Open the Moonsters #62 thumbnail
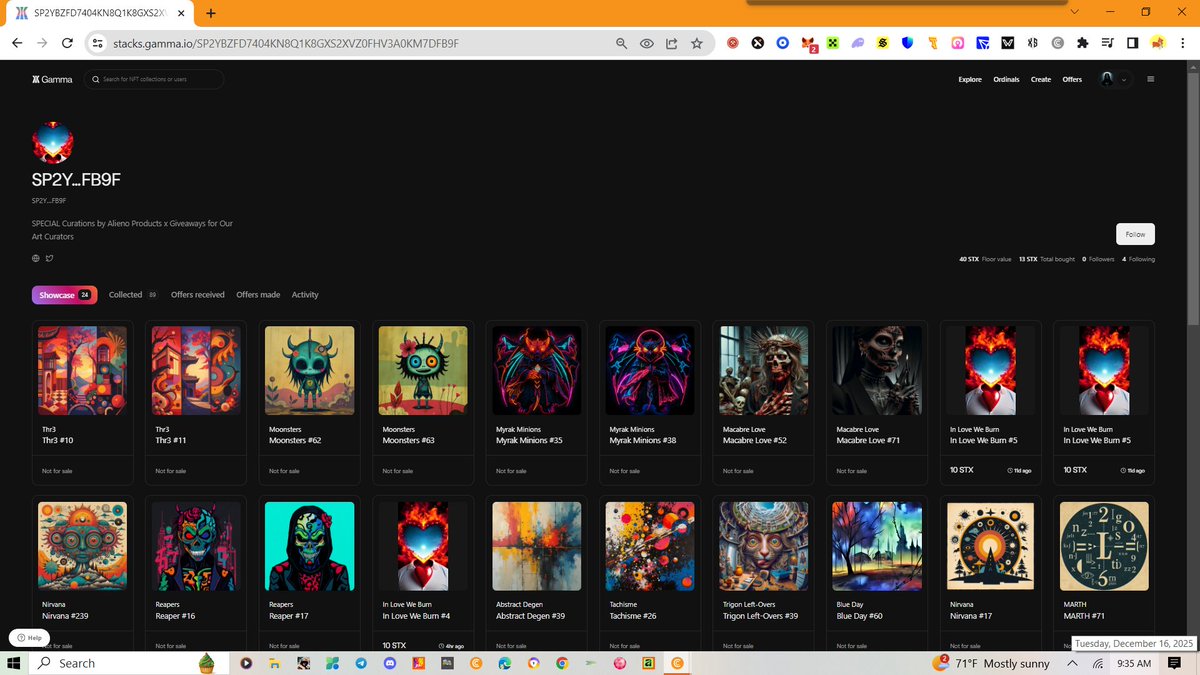Viewport: 1200px width, 675px height. [x=309, y=370]
